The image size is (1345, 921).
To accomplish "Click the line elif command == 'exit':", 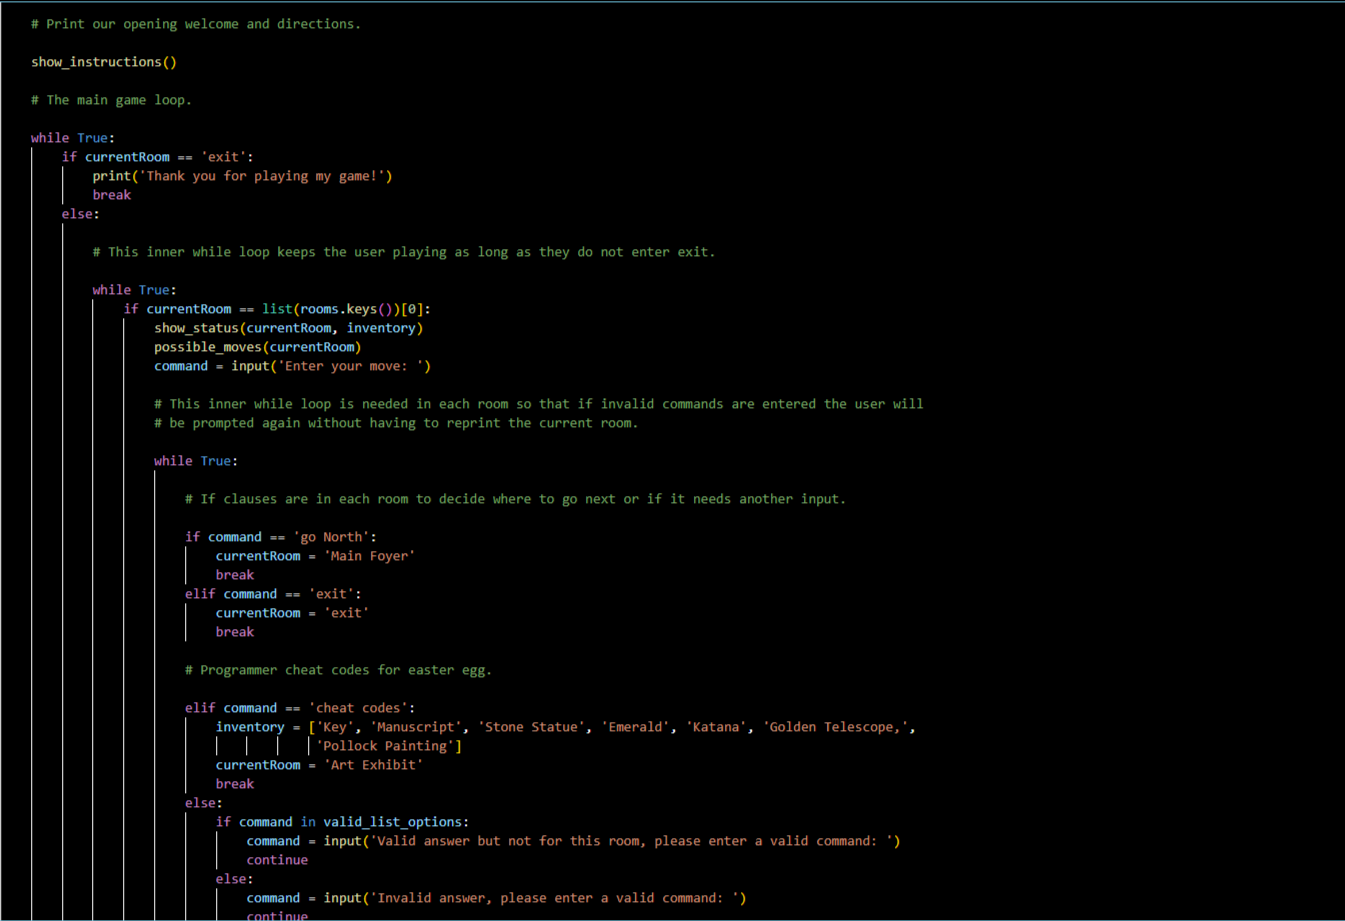I will [x=273, y=594].
